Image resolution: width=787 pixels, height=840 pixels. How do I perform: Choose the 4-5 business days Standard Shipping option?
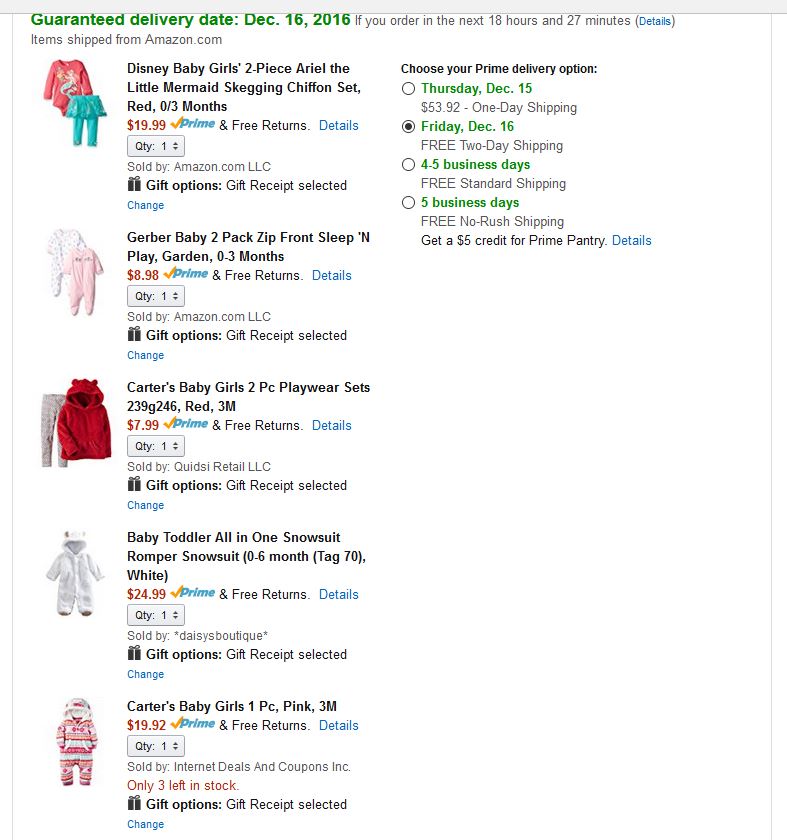[x=408, y=165]
